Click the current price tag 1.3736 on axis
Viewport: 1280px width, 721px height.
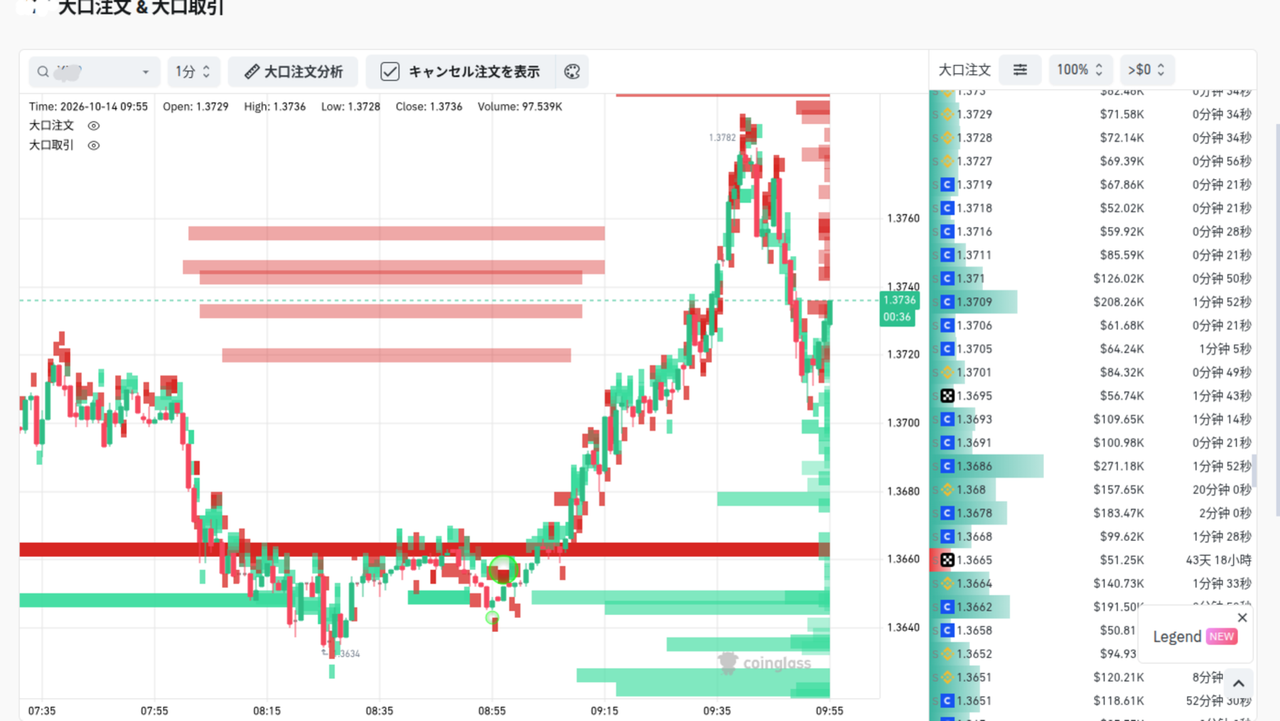[898, 300]
